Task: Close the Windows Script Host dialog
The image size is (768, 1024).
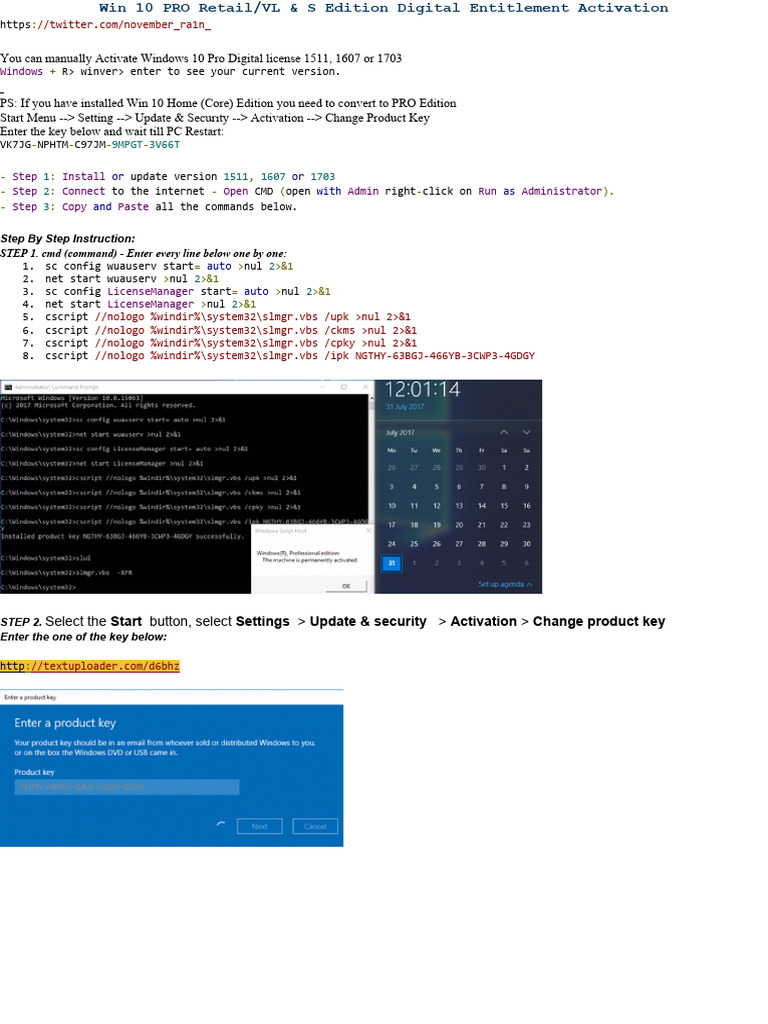Action: (368, 530)
